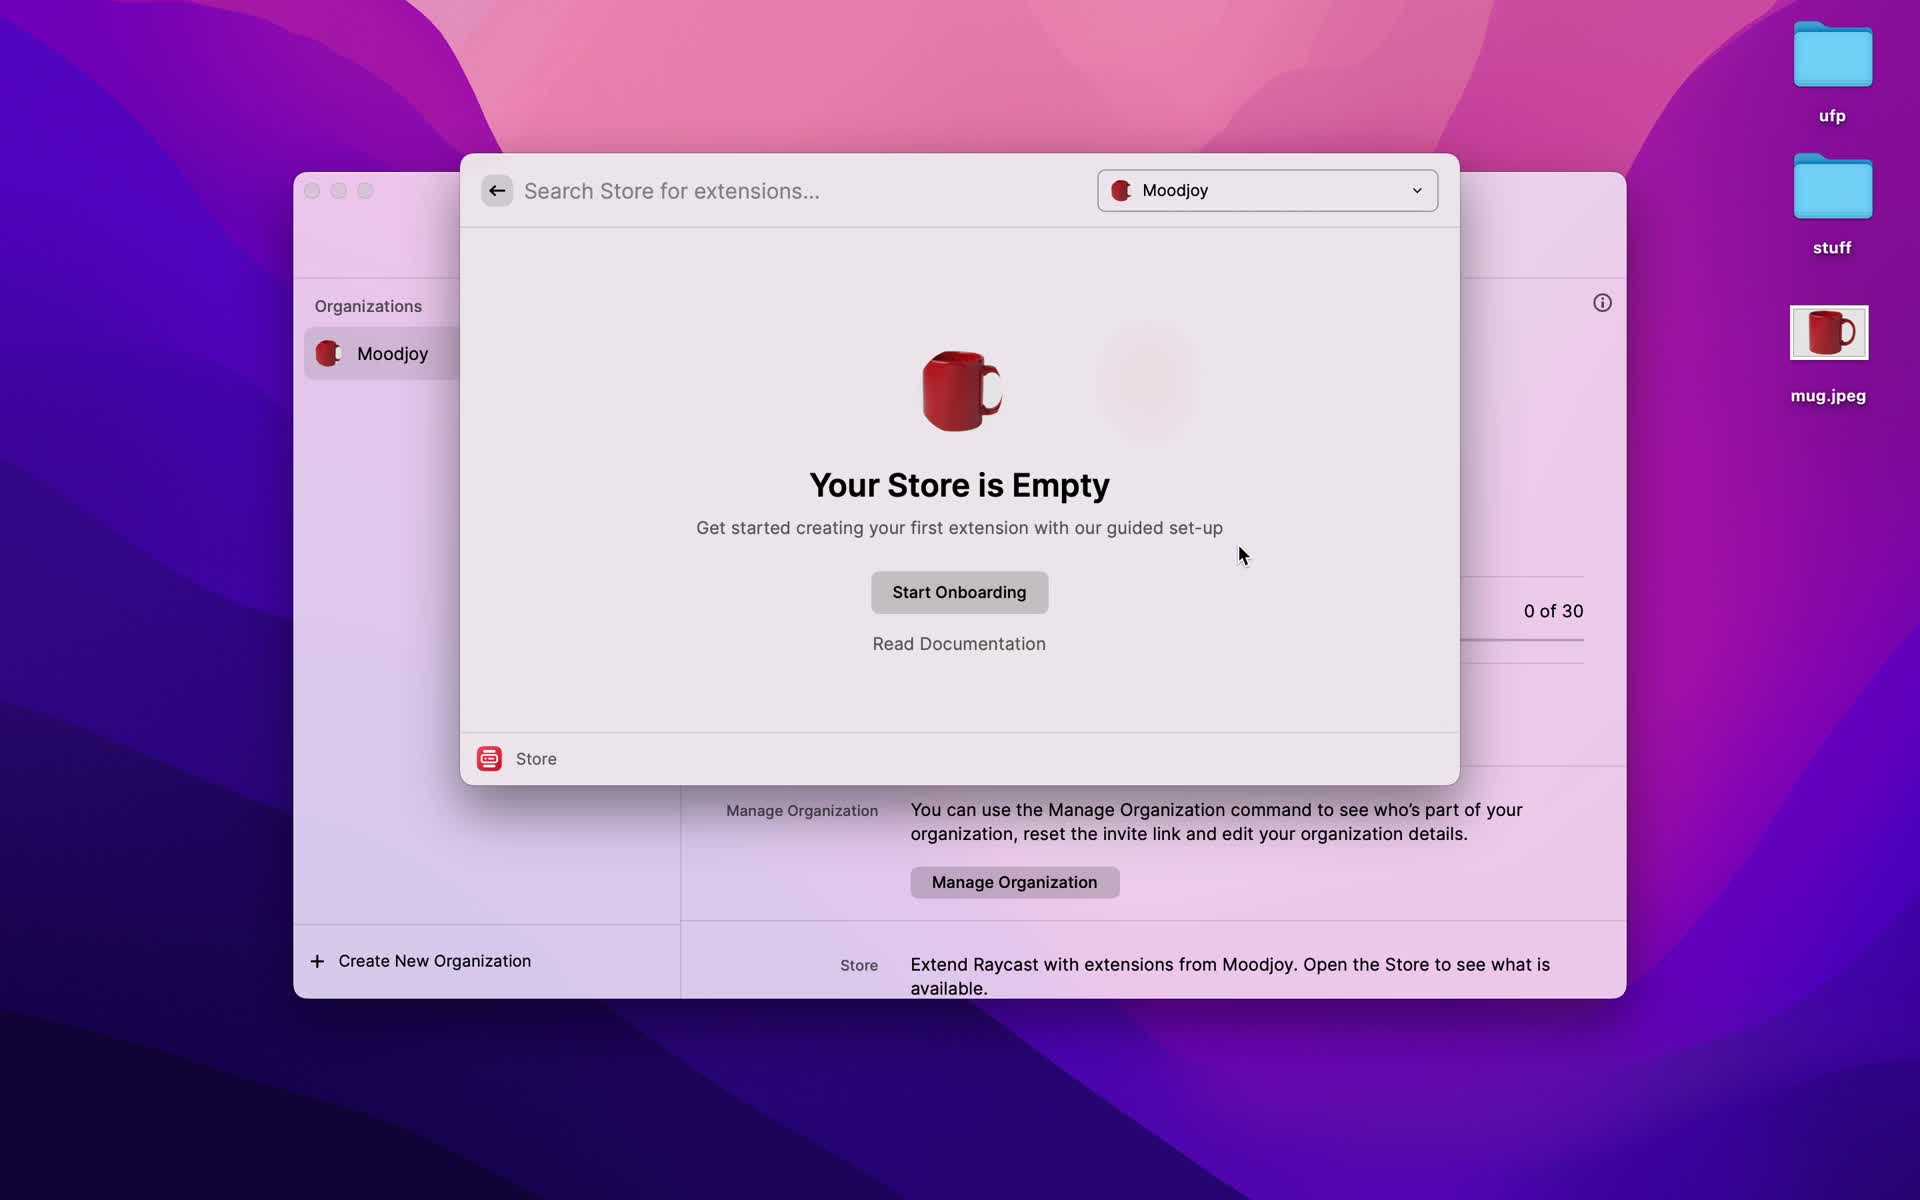Click the Organizations section header
This screenshot has width=1920, height=1200.
pos(368,306)
